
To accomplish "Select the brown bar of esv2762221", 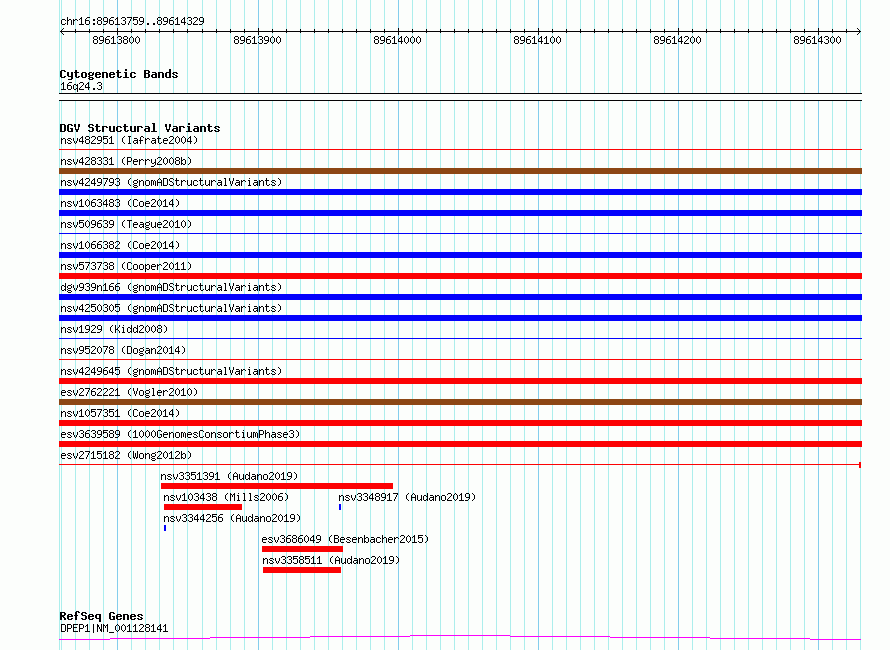I will coord(460,402).
